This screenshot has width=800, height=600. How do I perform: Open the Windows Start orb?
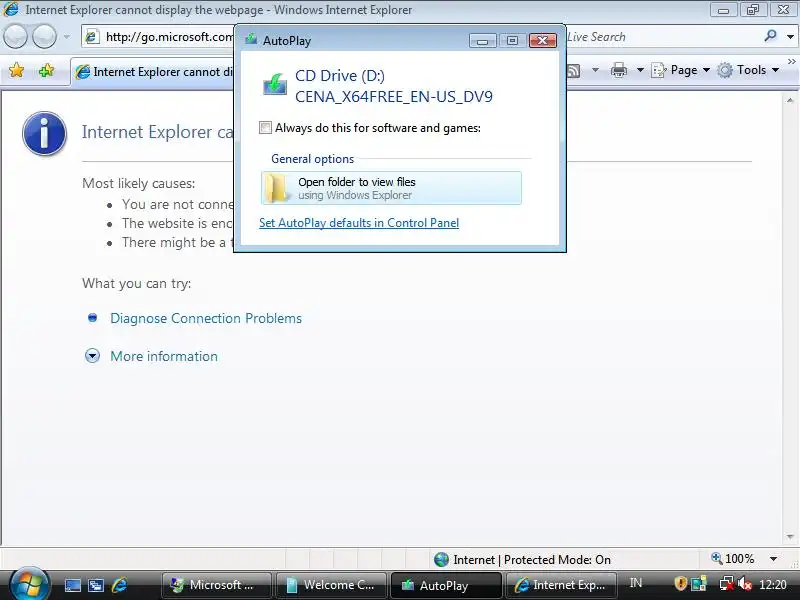tap(29, 584)
